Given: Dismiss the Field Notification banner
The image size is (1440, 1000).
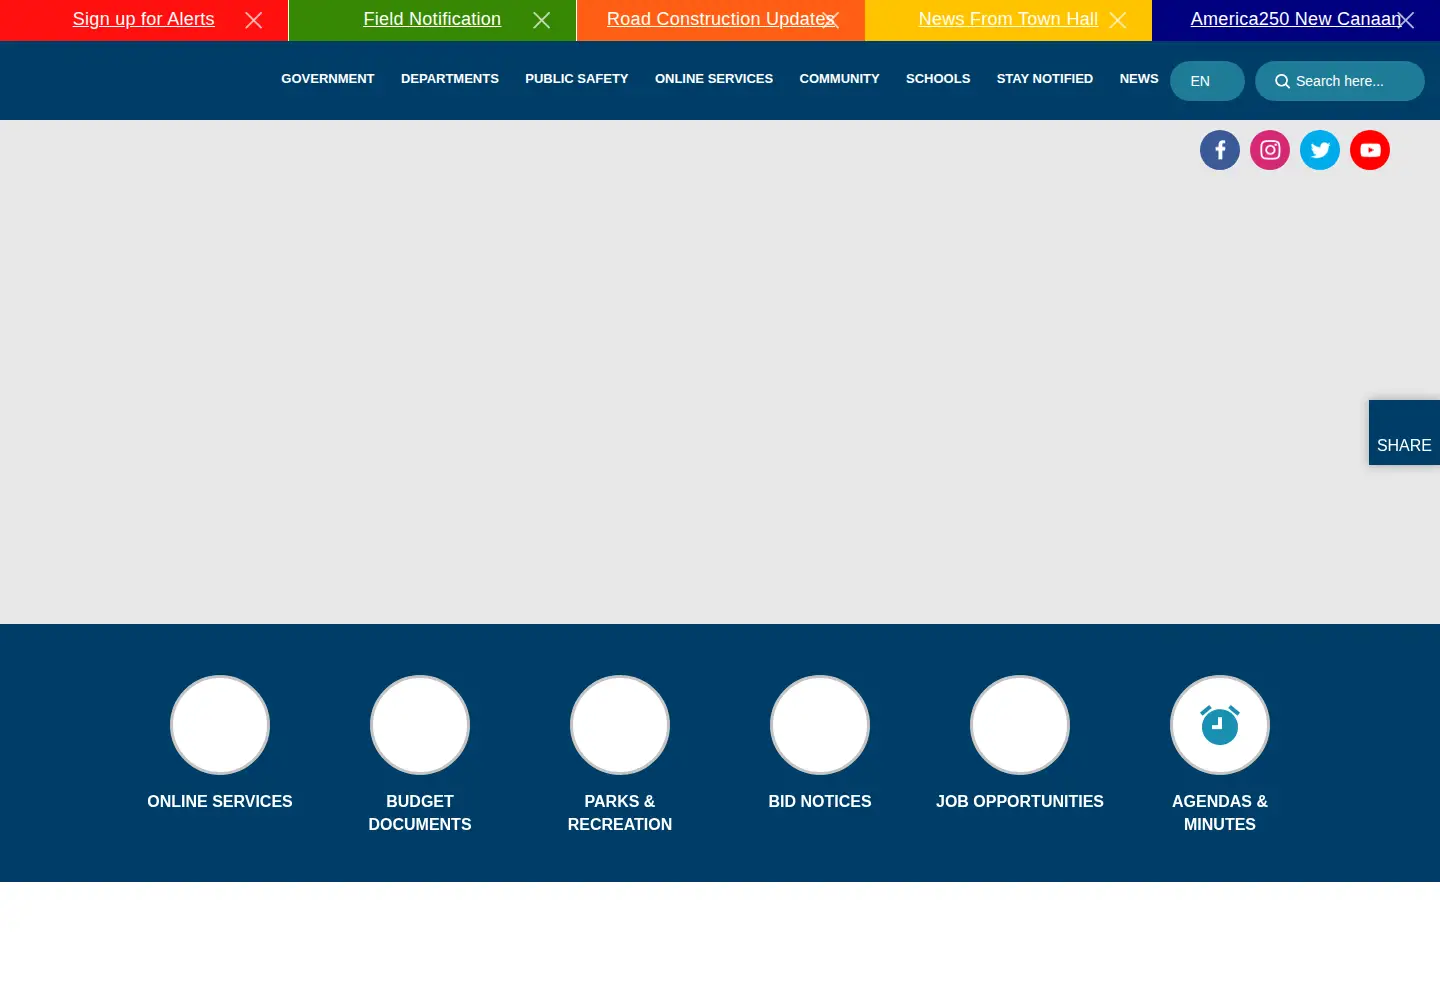Looking at the screenshot, I should point(542,20).
